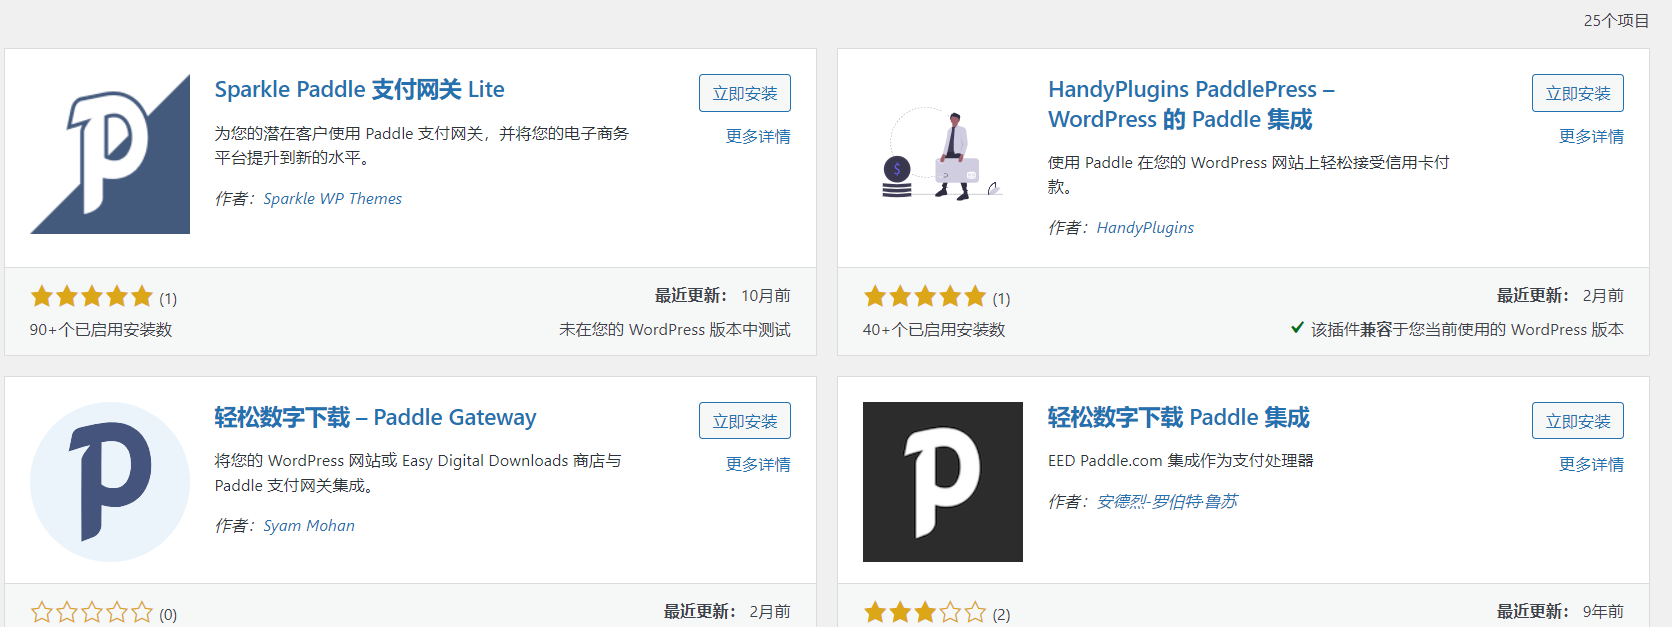Open 更多详情 for Paddle 集成 plugin
Viewport: 1672px width, 627px height.
1591,464
